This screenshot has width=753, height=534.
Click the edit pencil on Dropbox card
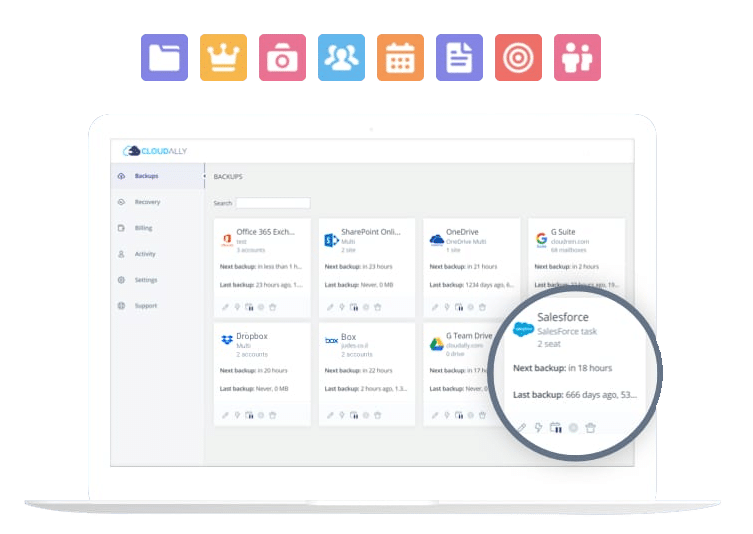tap(225, 415)
